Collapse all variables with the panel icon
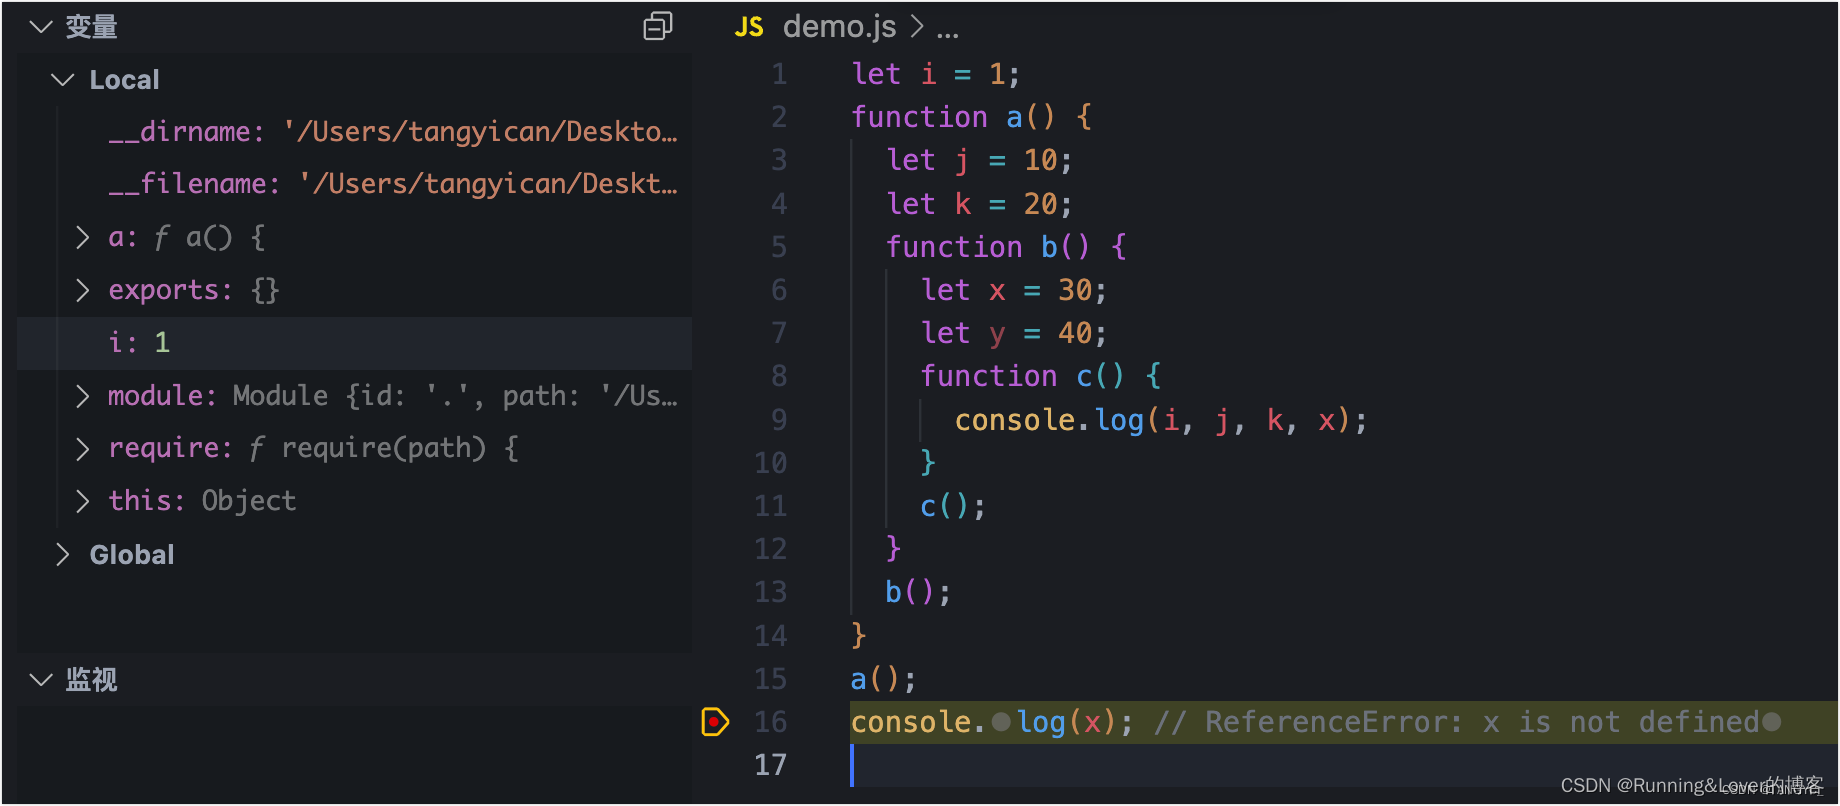1840x806 pixels. tap(657, 26)
